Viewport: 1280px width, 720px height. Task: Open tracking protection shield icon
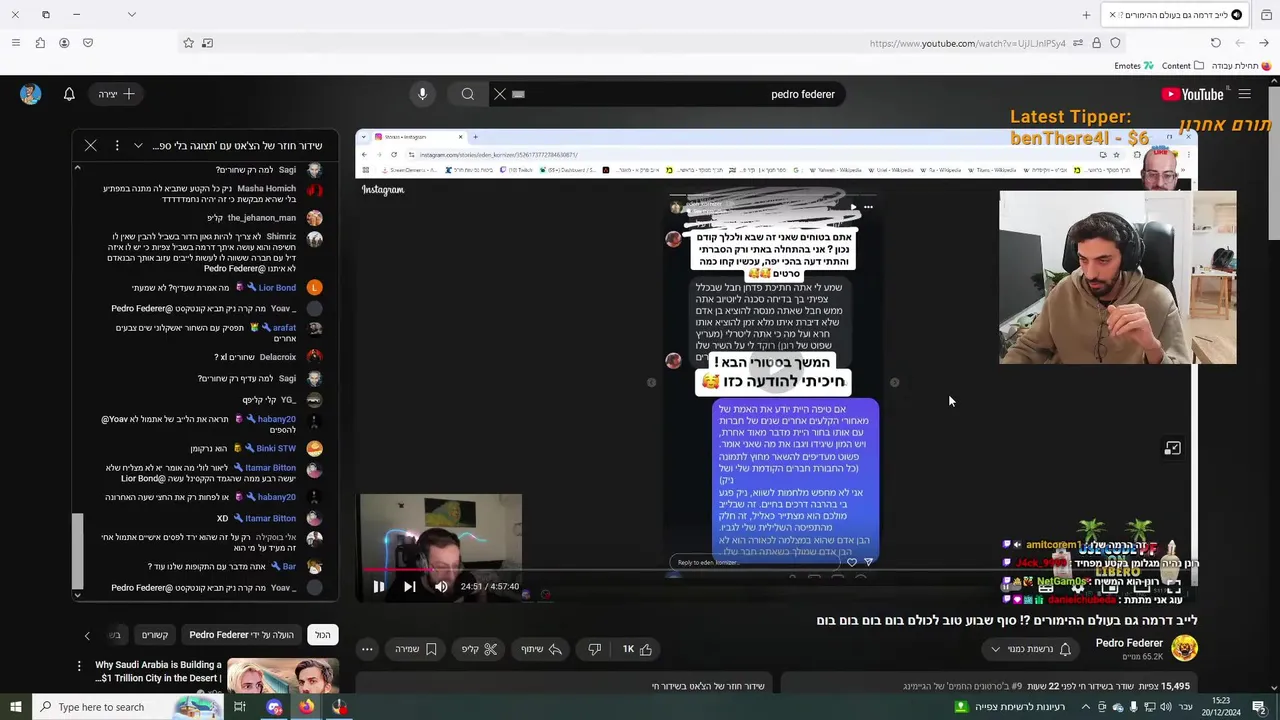1116,43
